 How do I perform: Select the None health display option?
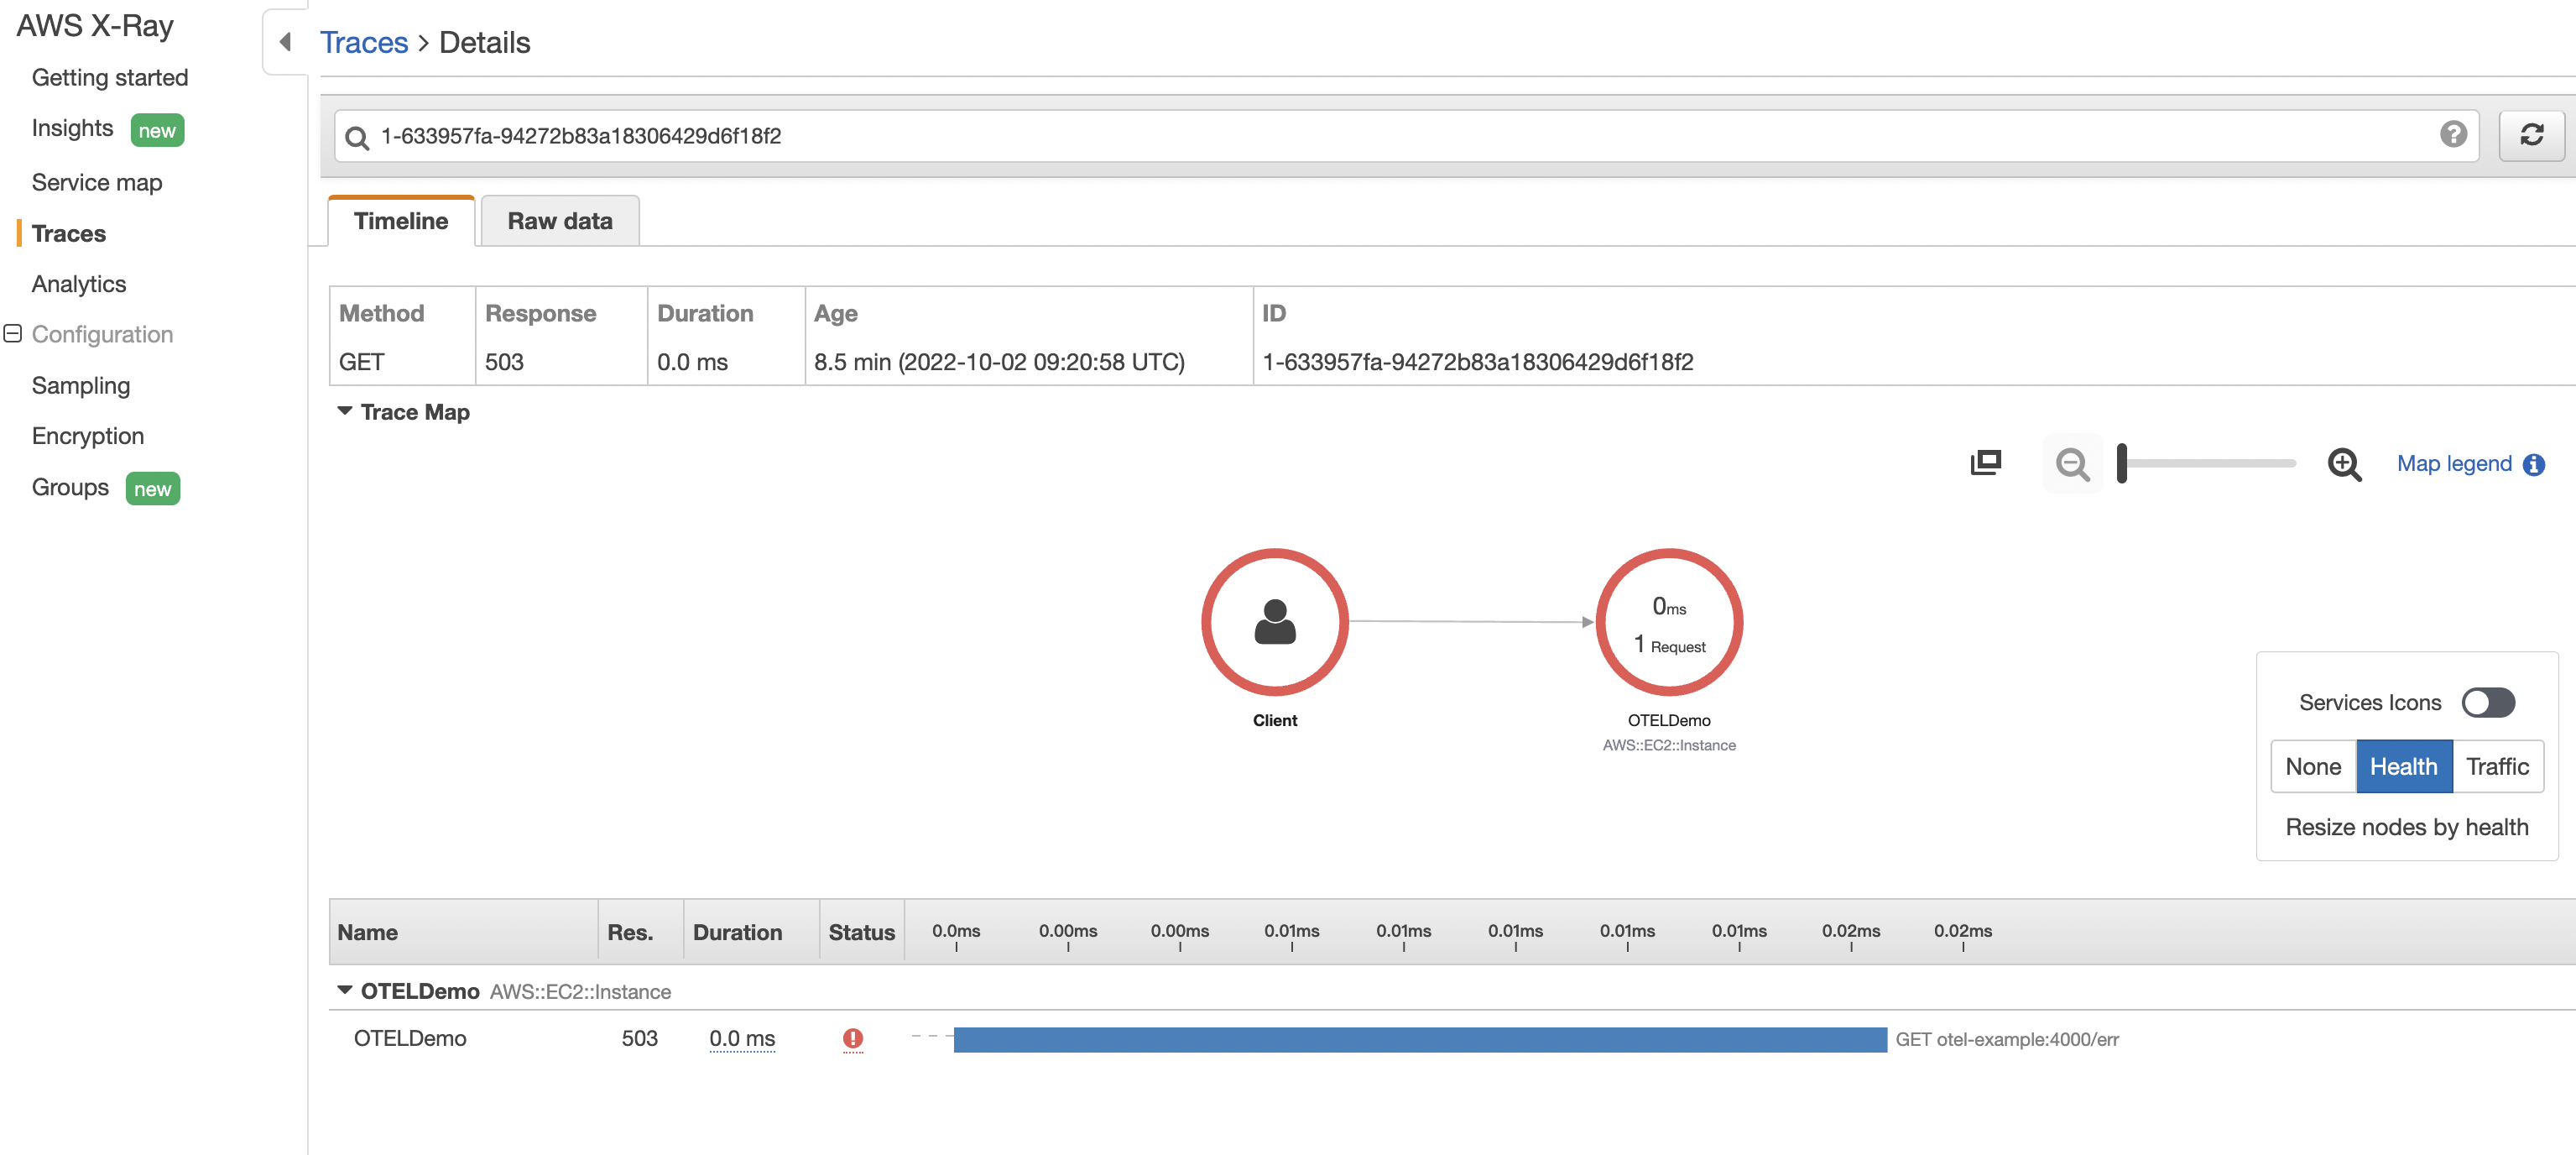click(2313, 766)
